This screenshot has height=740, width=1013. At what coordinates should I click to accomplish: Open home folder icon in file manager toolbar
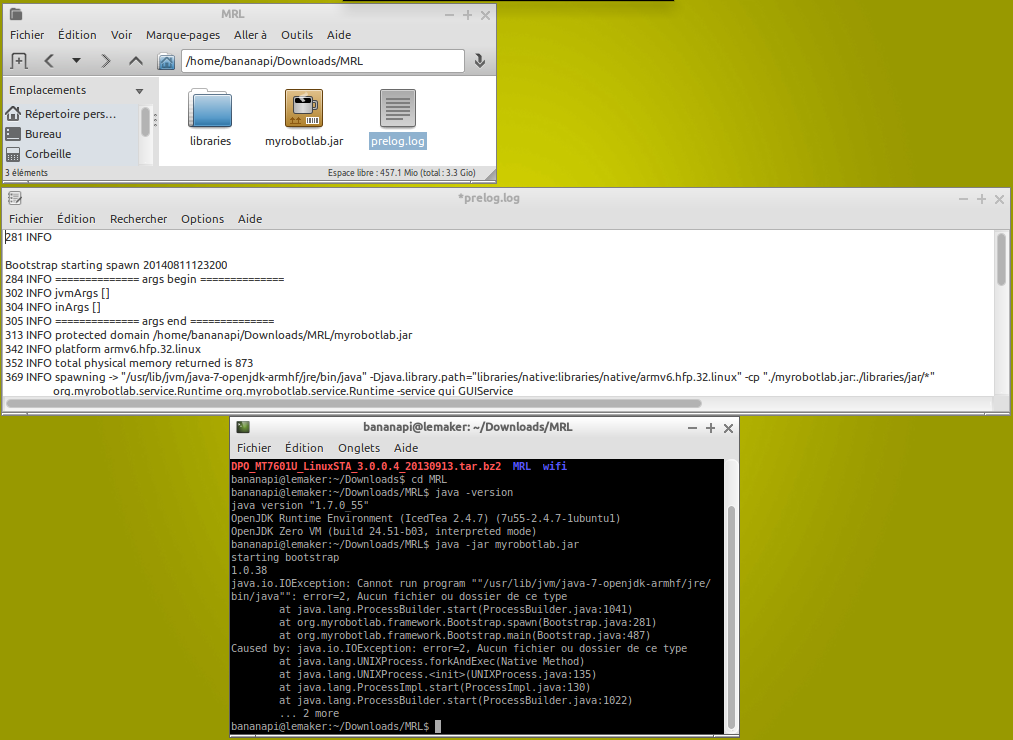point(166,61)
